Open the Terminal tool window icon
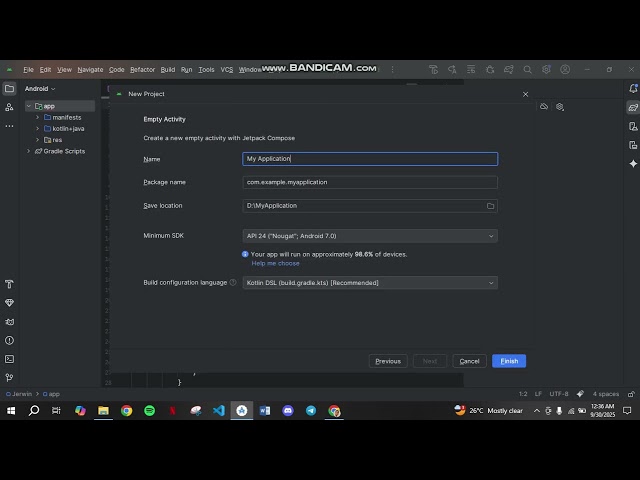This screenshot has width=640, height=480. click(9, 359)
